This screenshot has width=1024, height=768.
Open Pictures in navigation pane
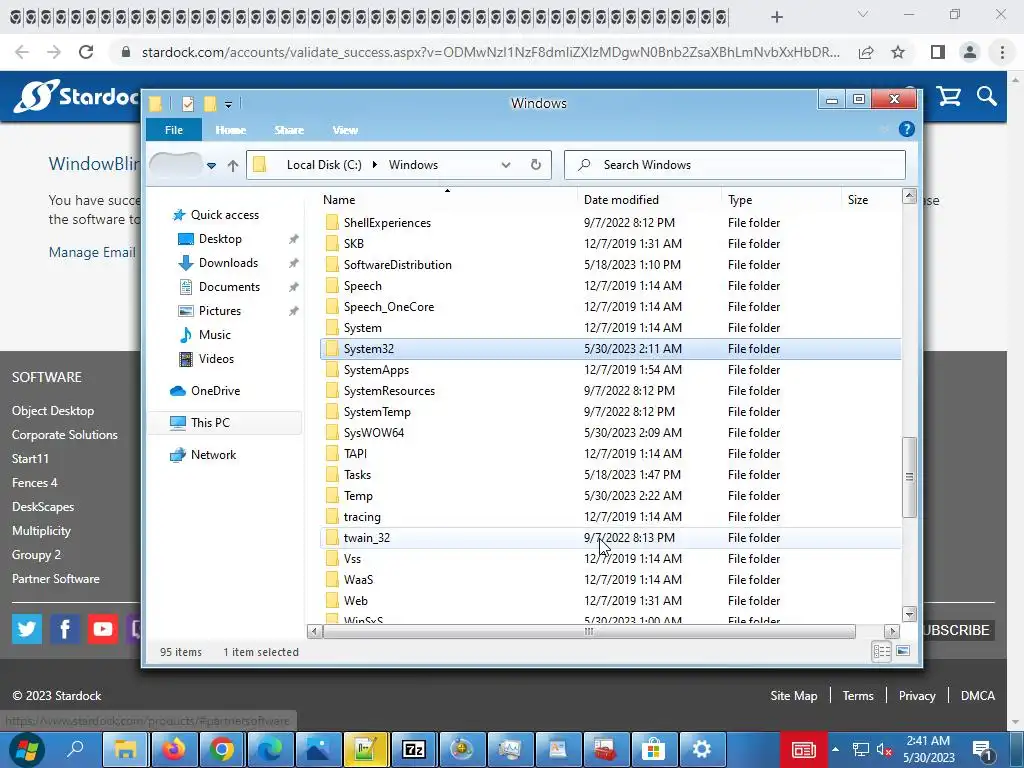(219, 311)
